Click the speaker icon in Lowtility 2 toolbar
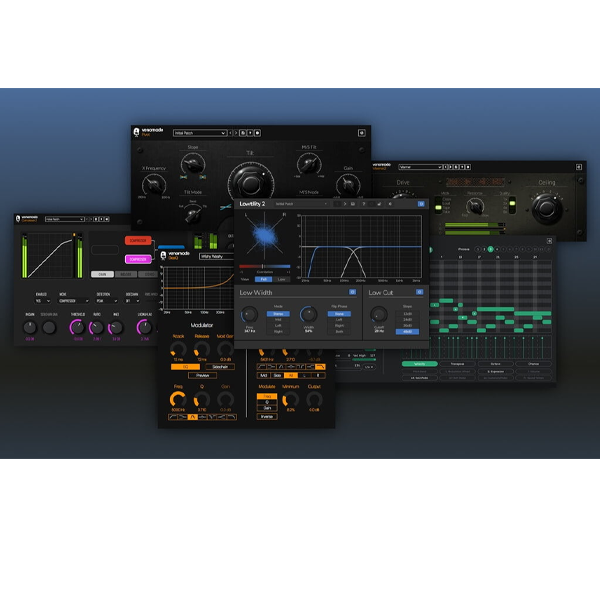This screenshot has height=600, width=600. click(x=390, y=204)
